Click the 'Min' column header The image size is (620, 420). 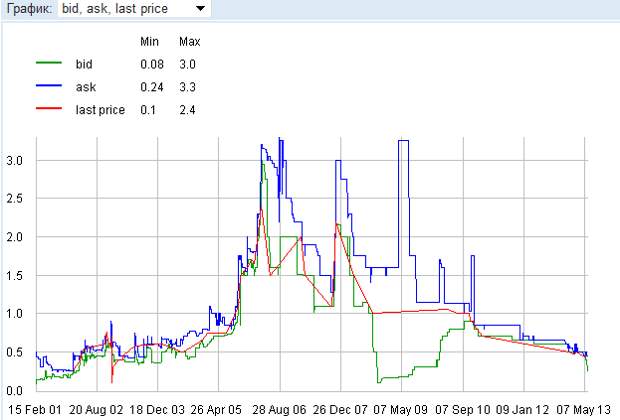(x=149, y=42)
